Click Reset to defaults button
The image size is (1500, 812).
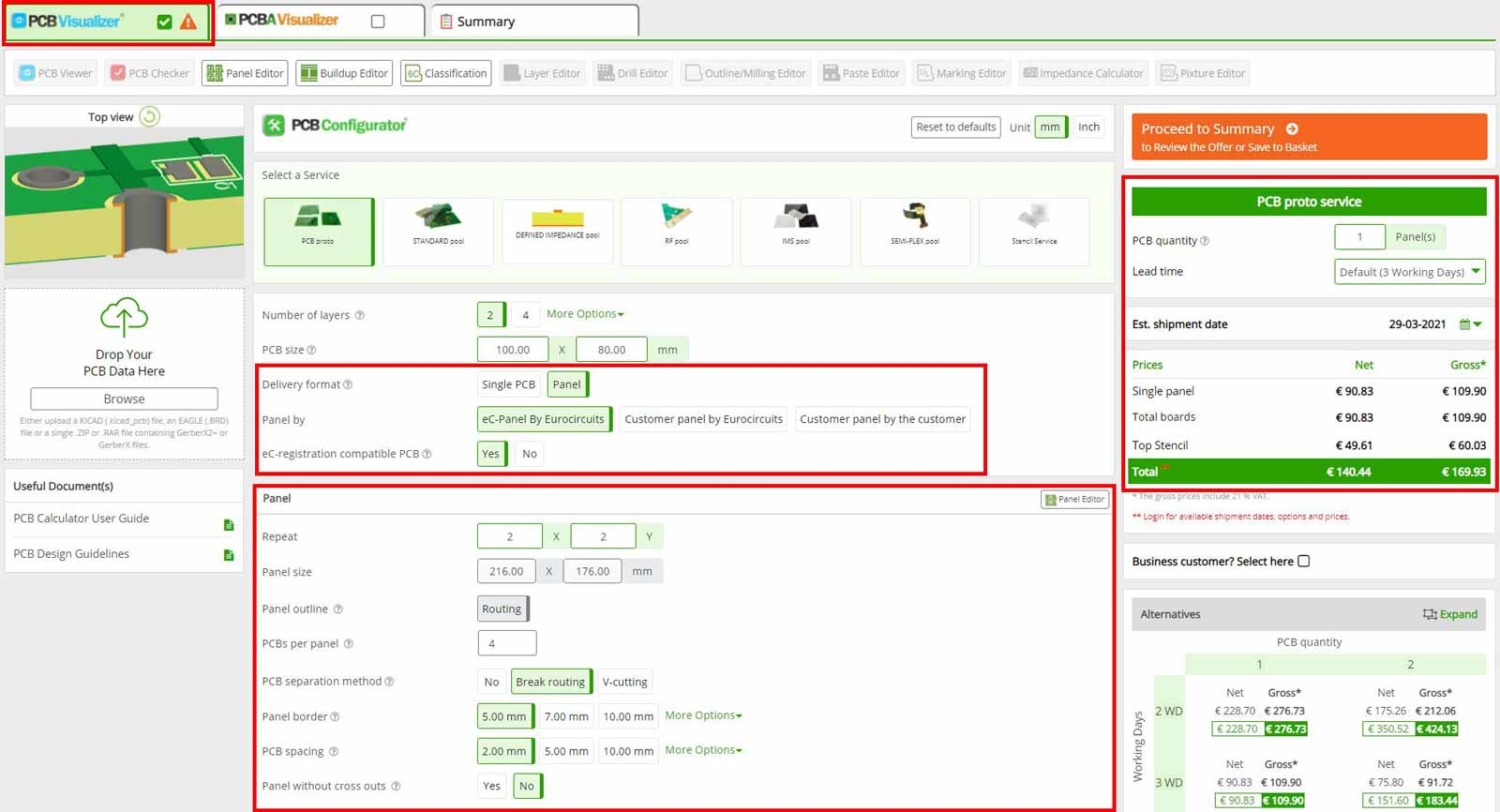point(956,127)
